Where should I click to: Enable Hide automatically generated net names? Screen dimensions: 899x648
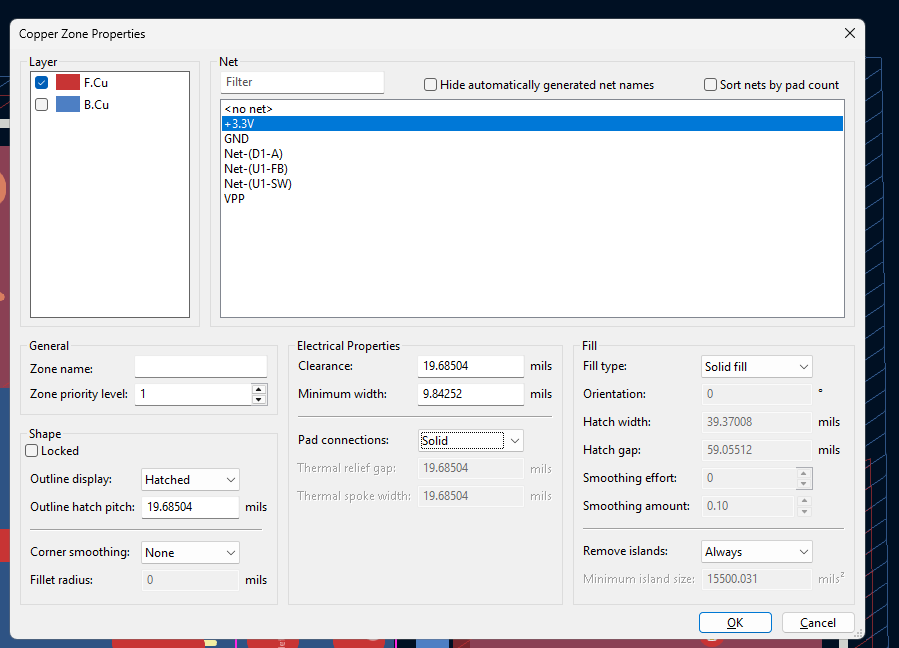pyautogui.click(x=431, y=85)
